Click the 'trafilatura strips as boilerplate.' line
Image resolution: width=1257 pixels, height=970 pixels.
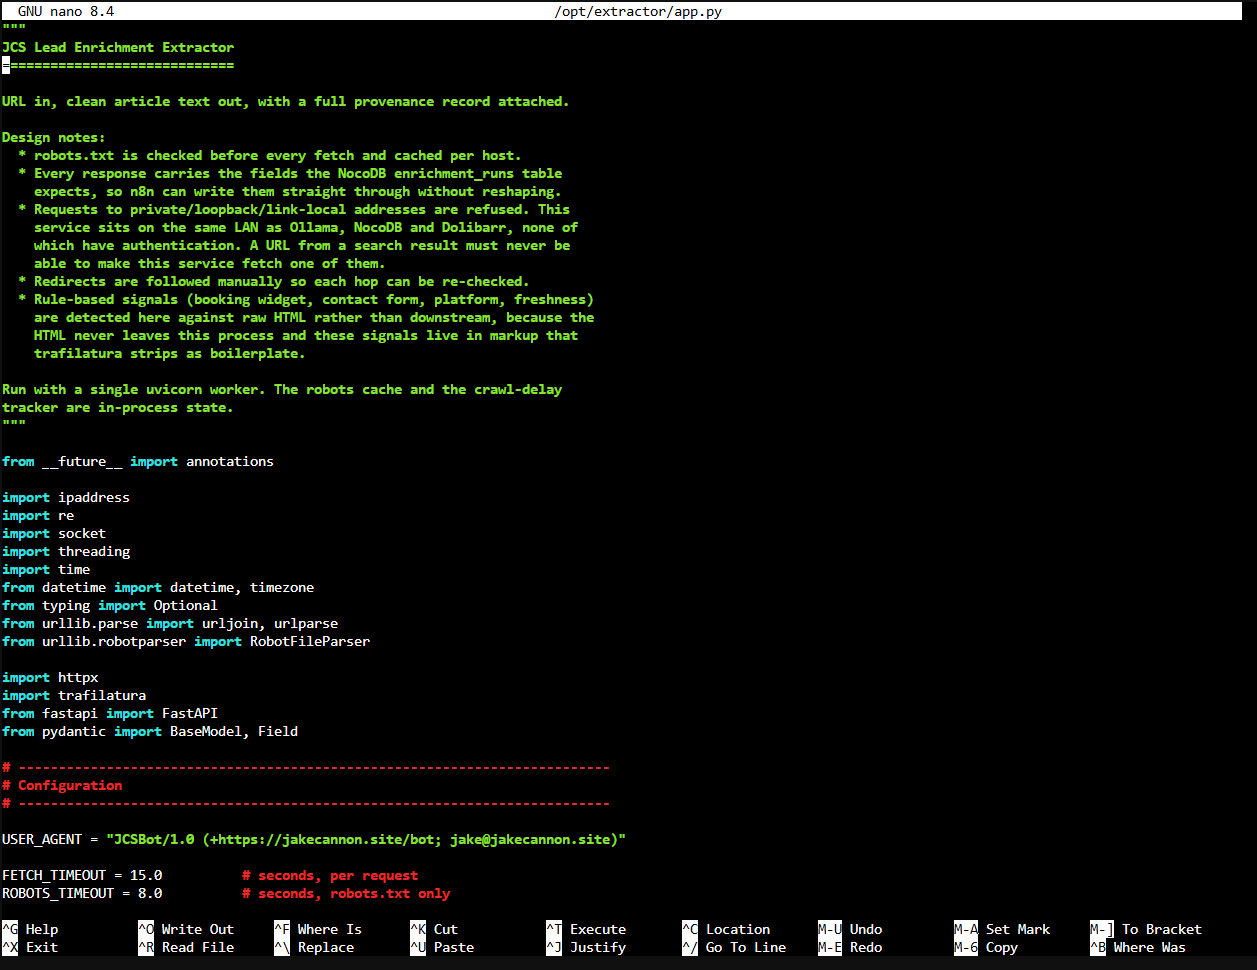tap(170, 353)
